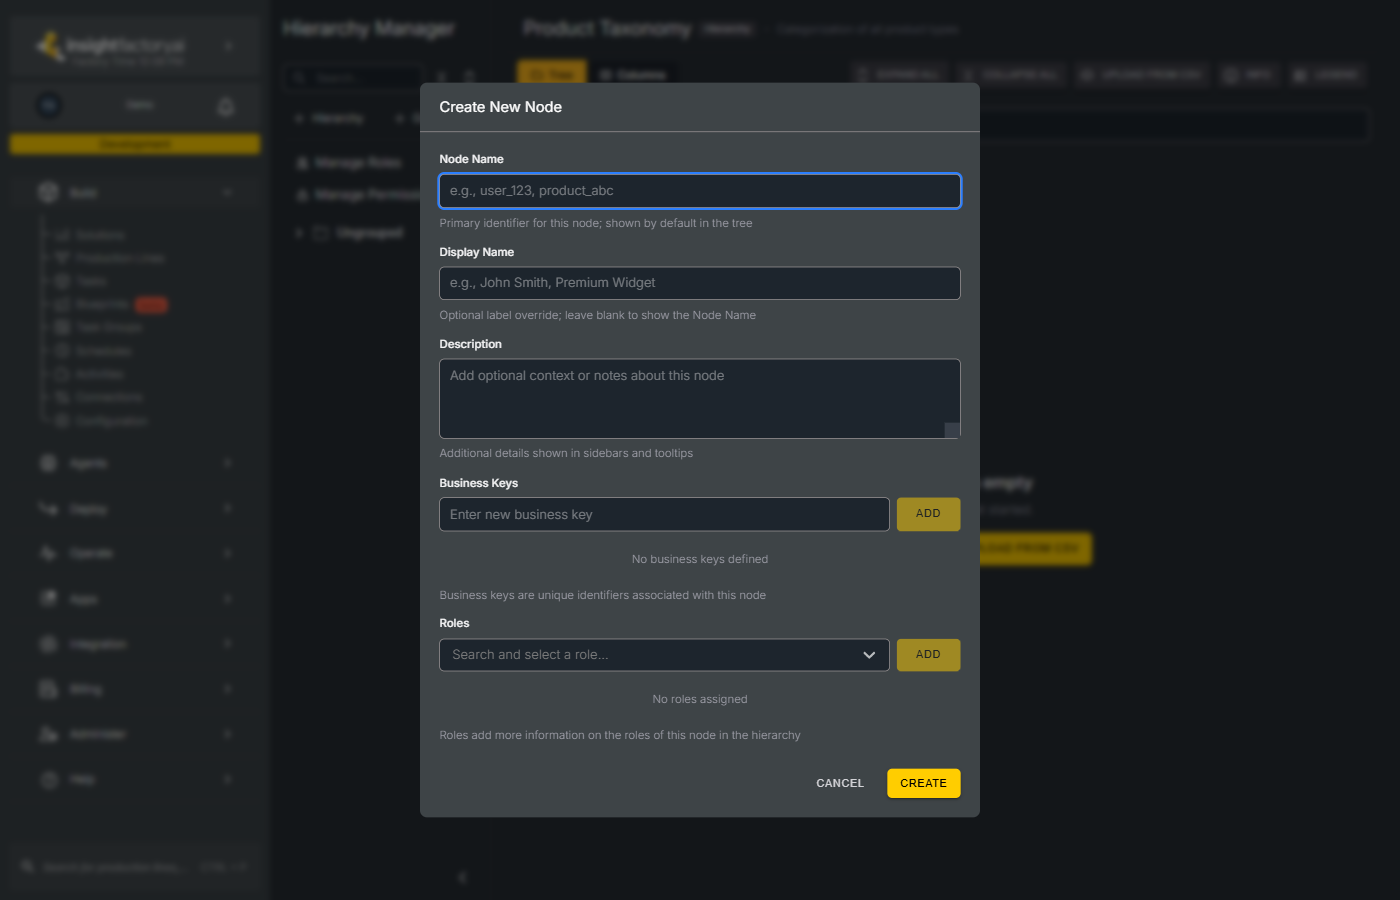Click the Help icon in the sidebar

tap(47, 779)
